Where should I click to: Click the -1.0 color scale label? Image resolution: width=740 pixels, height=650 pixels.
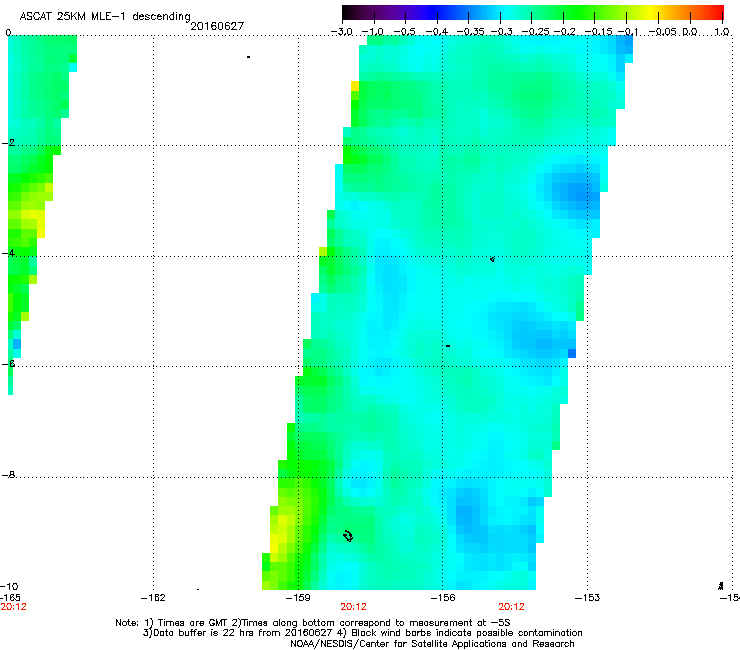point(373,32)
